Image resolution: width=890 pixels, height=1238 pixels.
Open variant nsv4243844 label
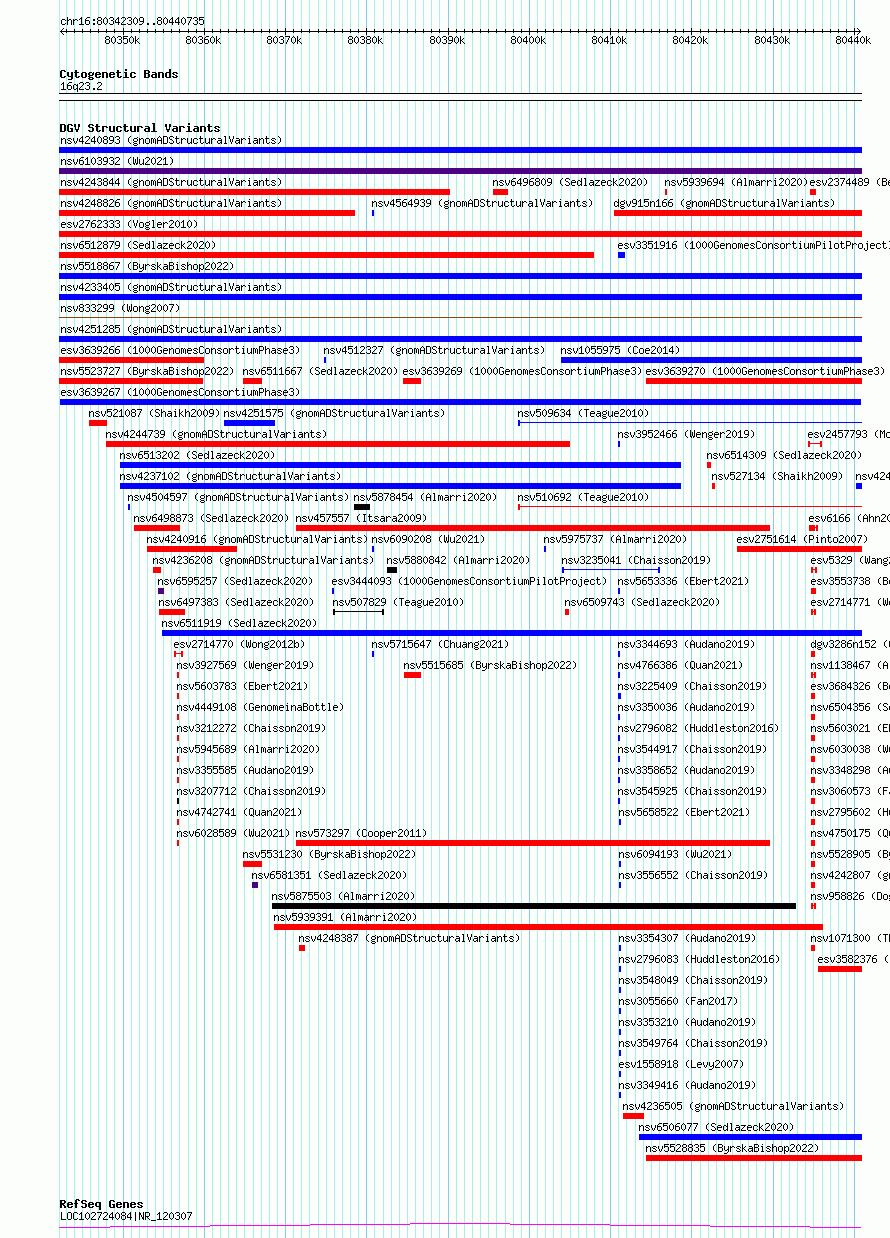171,182
